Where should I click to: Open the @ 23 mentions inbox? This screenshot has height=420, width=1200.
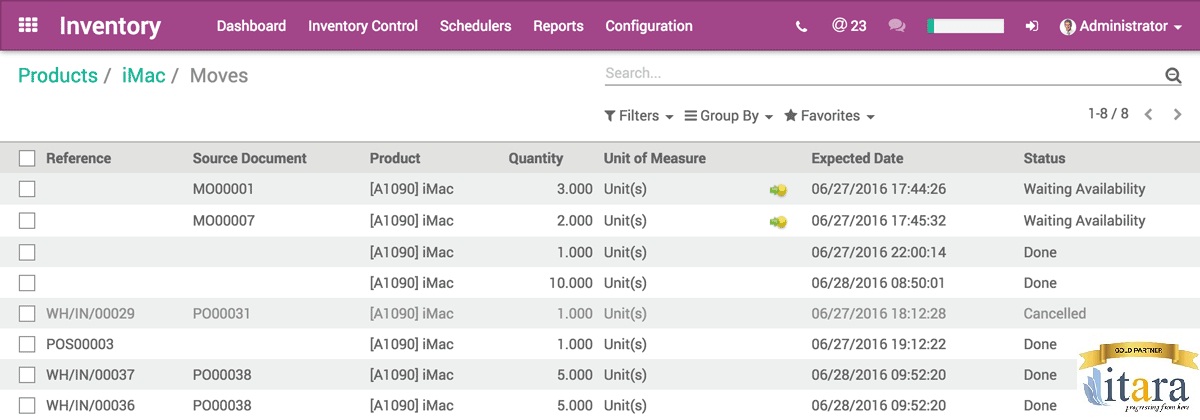[x=849, y=26]
